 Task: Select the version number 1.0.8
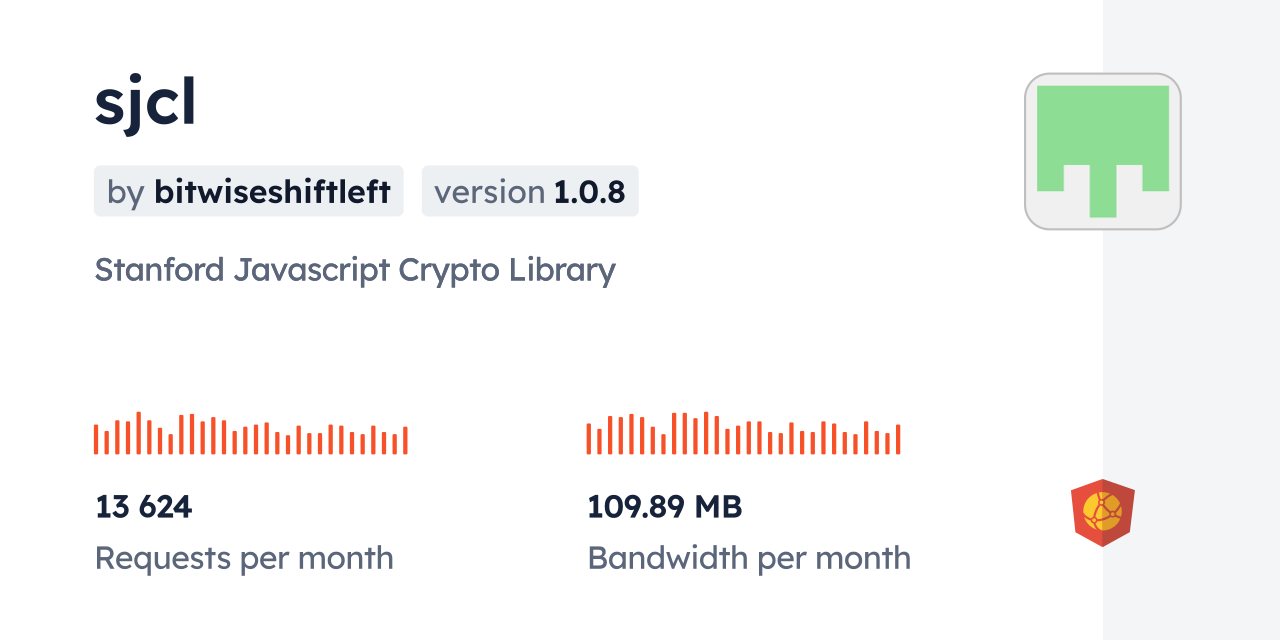pos(590,192)
